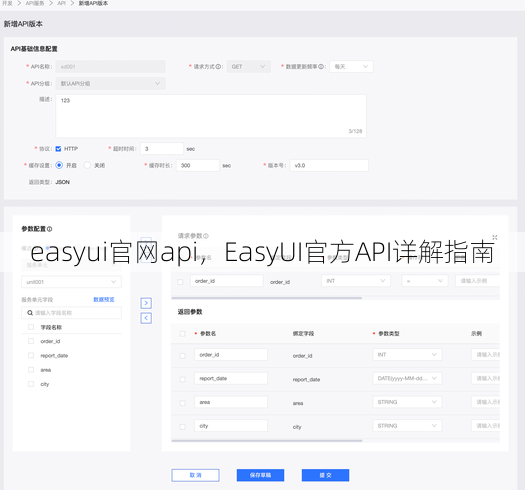The height and width of the screenshot is (490, 525).
Task: Click the 描述 description text area
Action: tap(211, 116)
